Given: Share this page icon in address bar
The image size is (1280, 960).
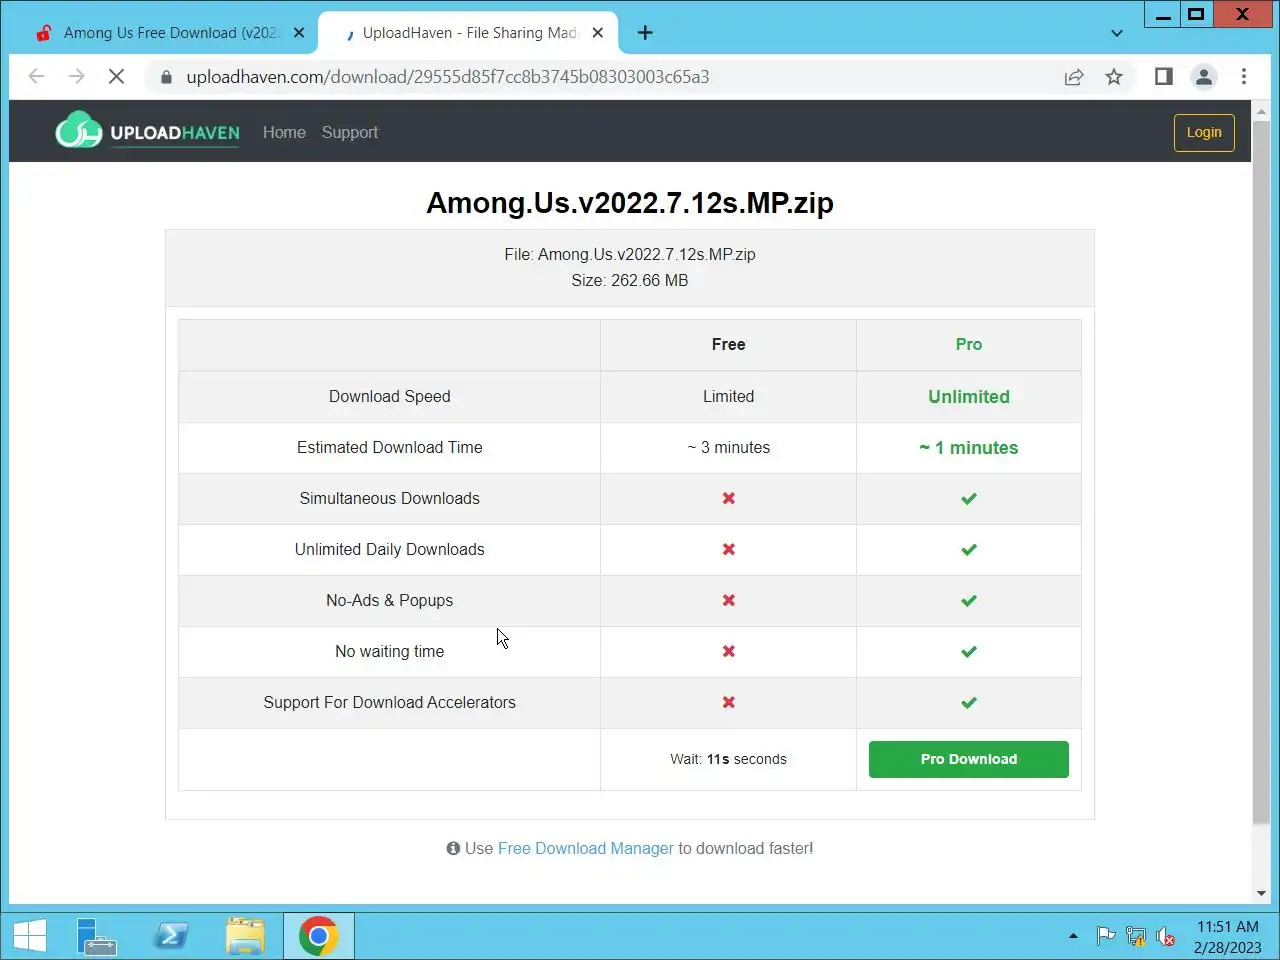Looking at the screenshot, I should [x=1074, y=77].
